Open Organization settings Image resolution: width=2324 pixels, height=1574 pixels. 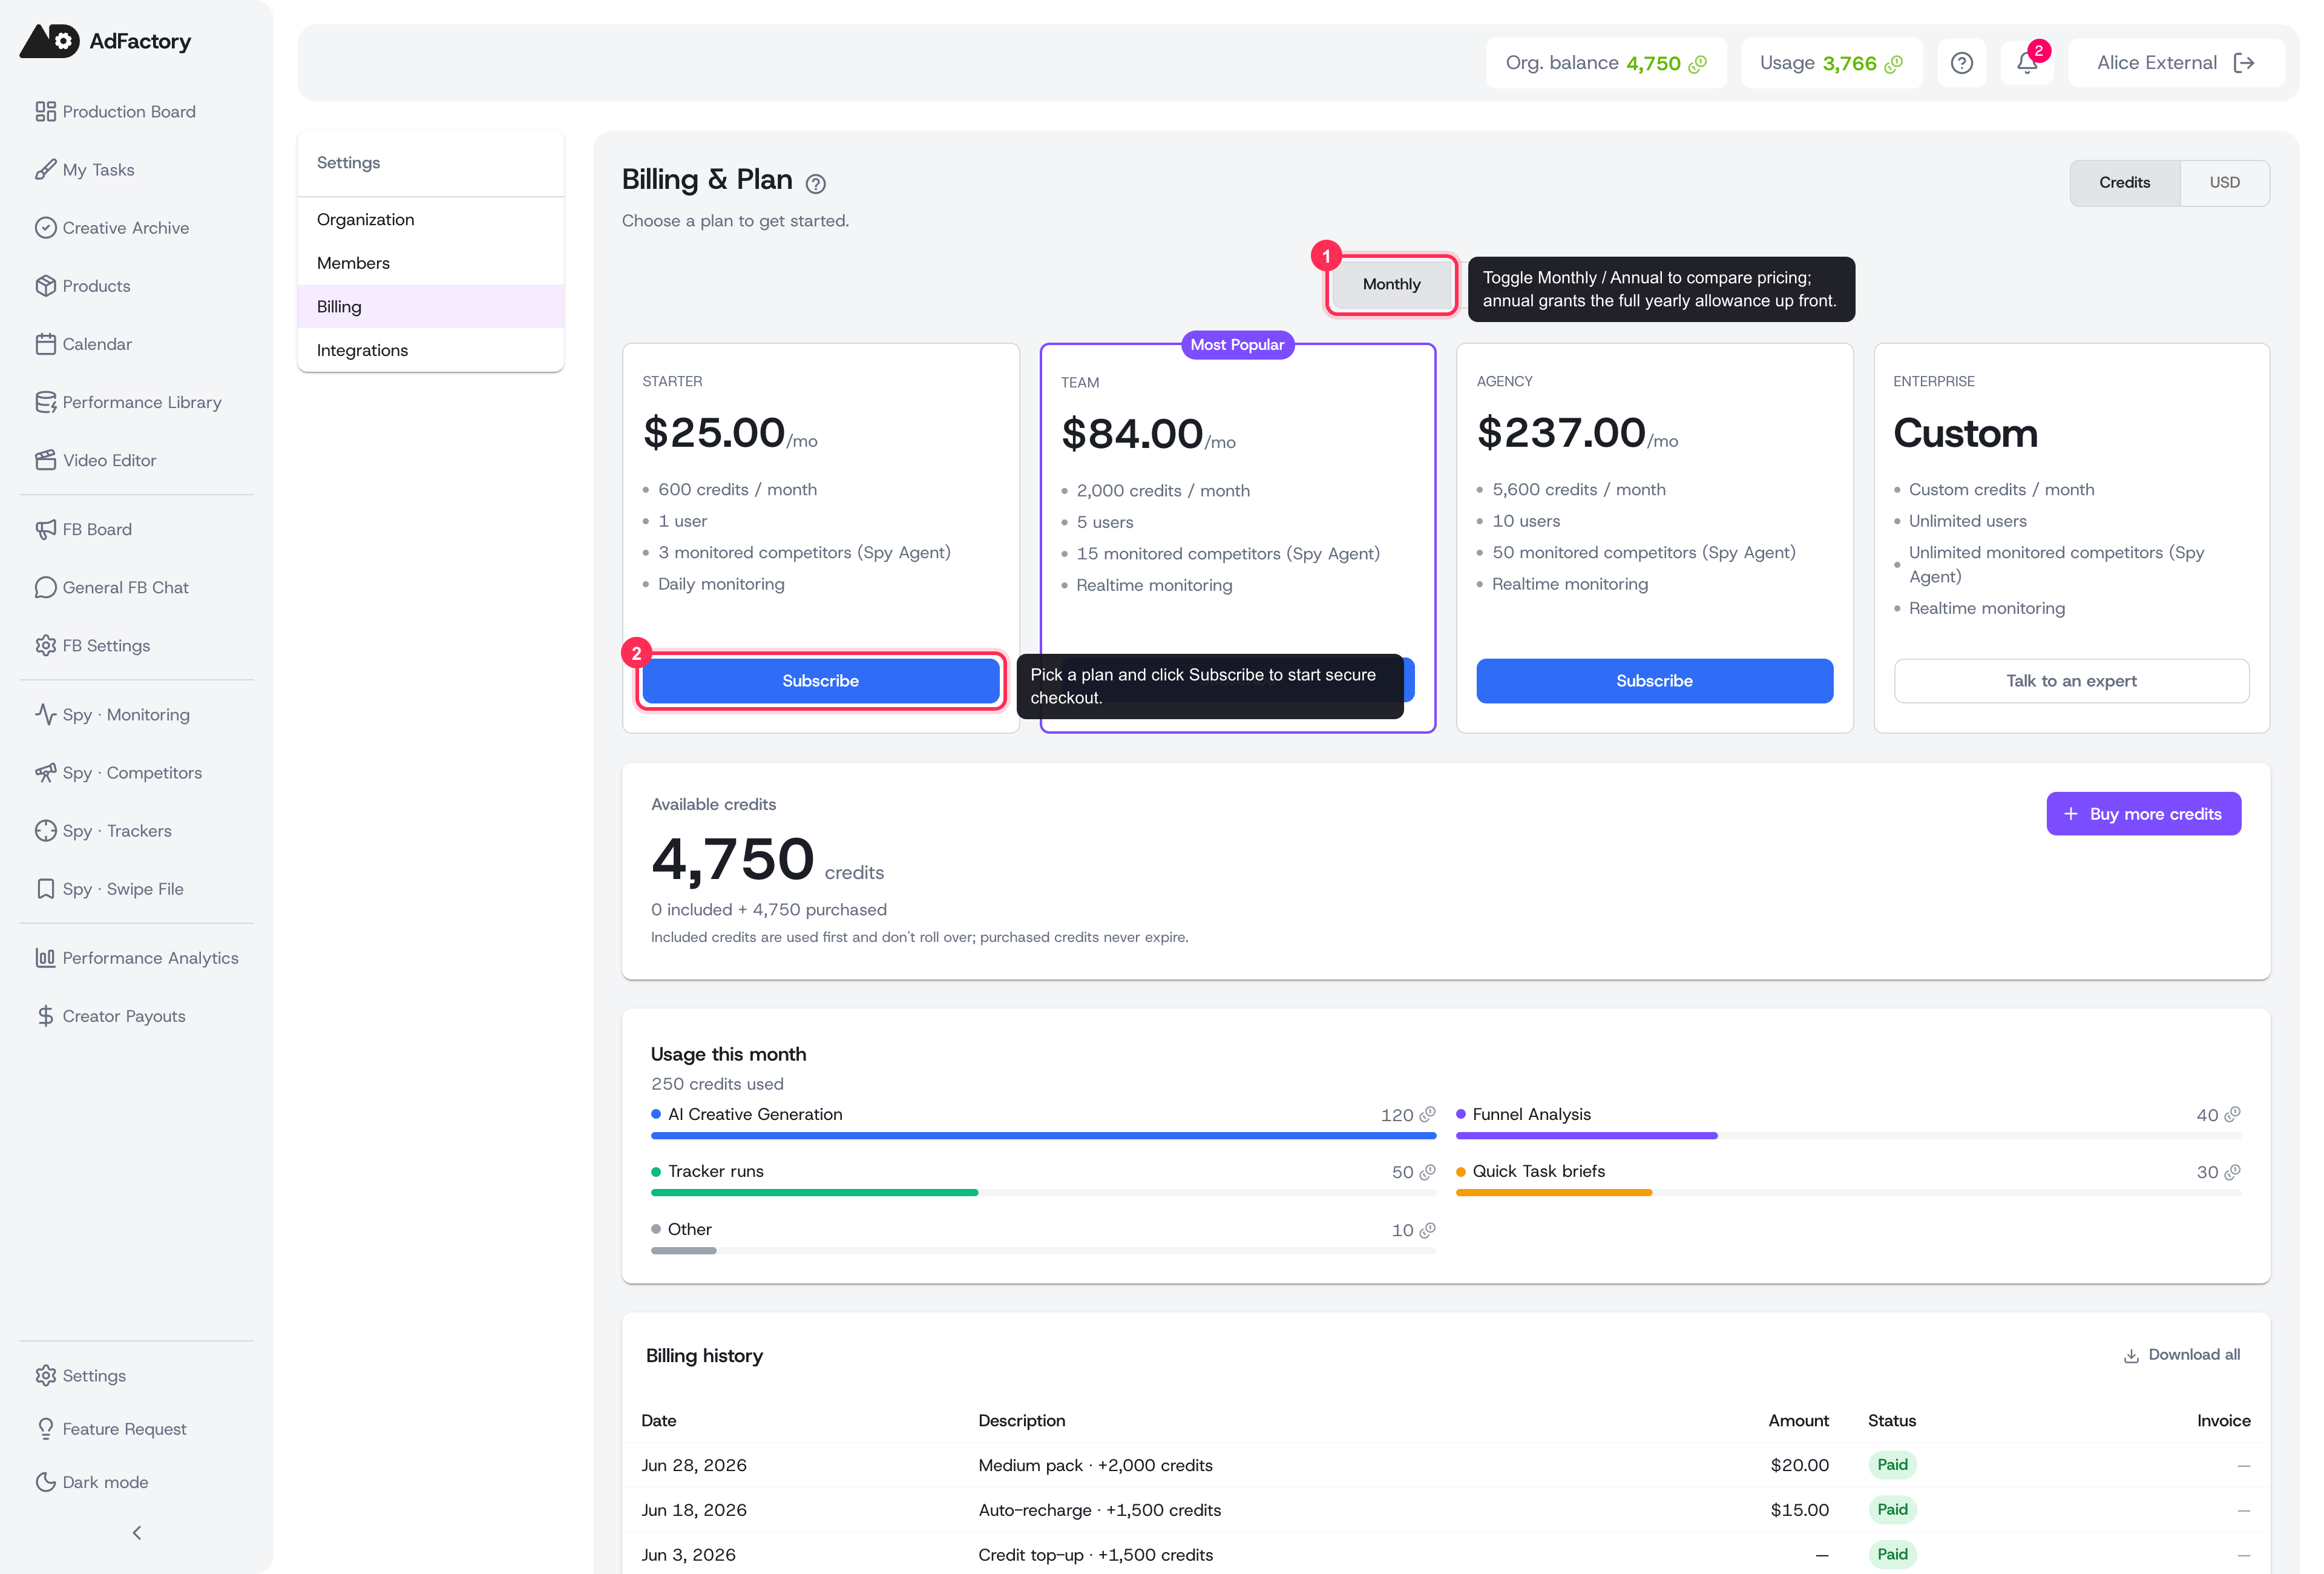431,219
